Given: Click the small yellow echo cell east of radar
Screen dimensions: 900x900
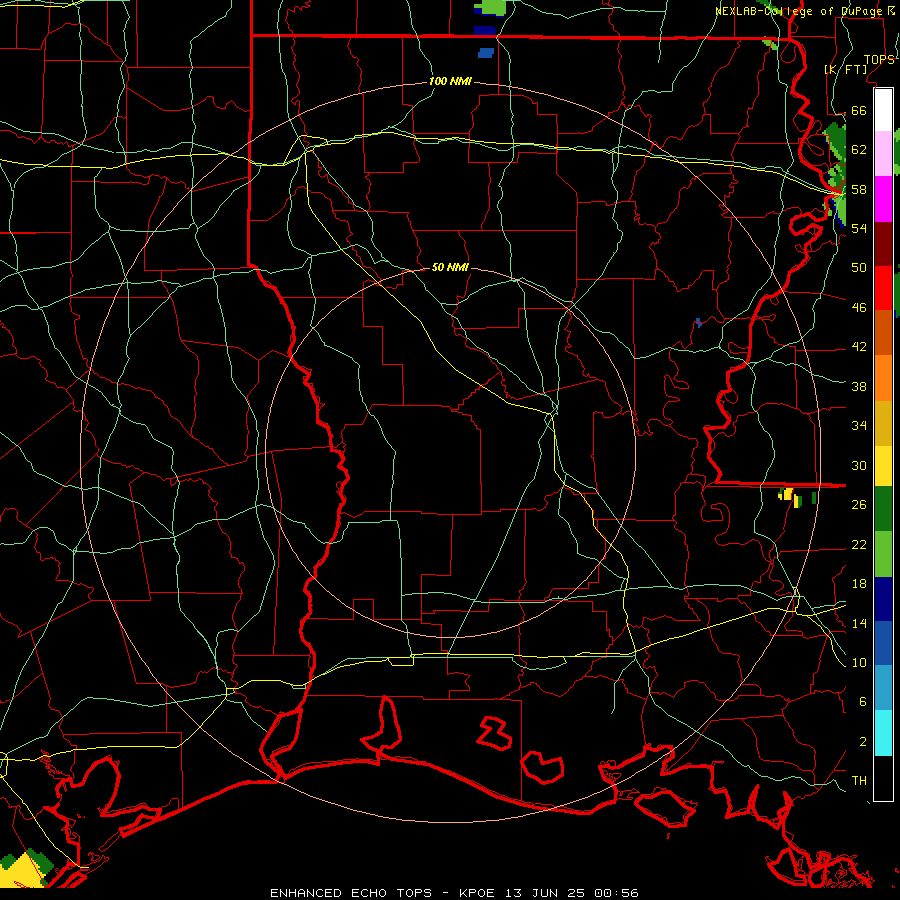Looking at the screenshot, I should point(788,494).
